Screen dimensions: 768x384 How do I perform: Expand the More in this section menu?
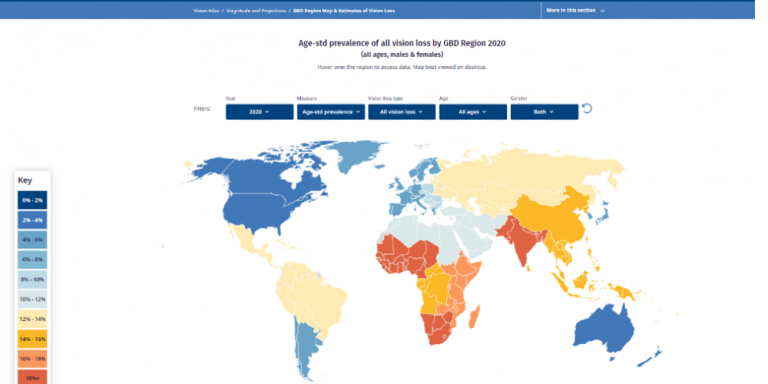point(576,10)
